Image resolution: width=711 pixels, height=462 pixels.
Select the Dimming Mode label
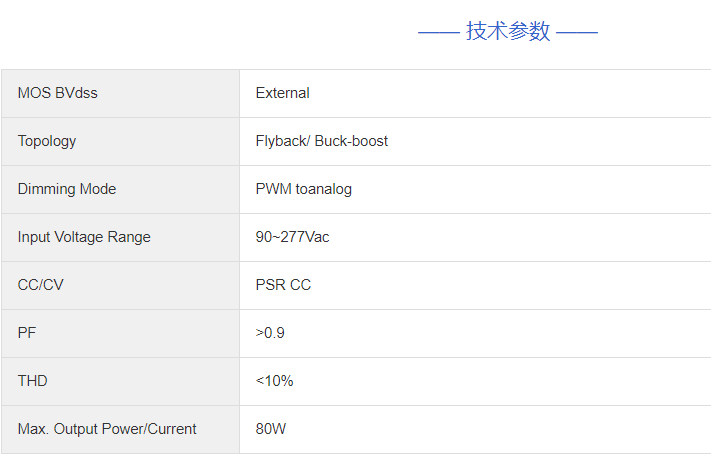67,189
